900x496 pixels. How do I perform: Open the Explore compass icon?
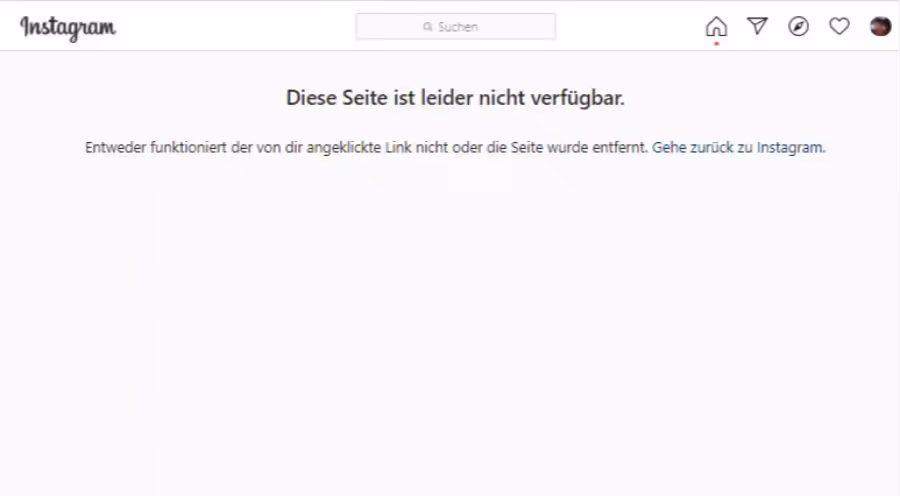click(798, 26)
